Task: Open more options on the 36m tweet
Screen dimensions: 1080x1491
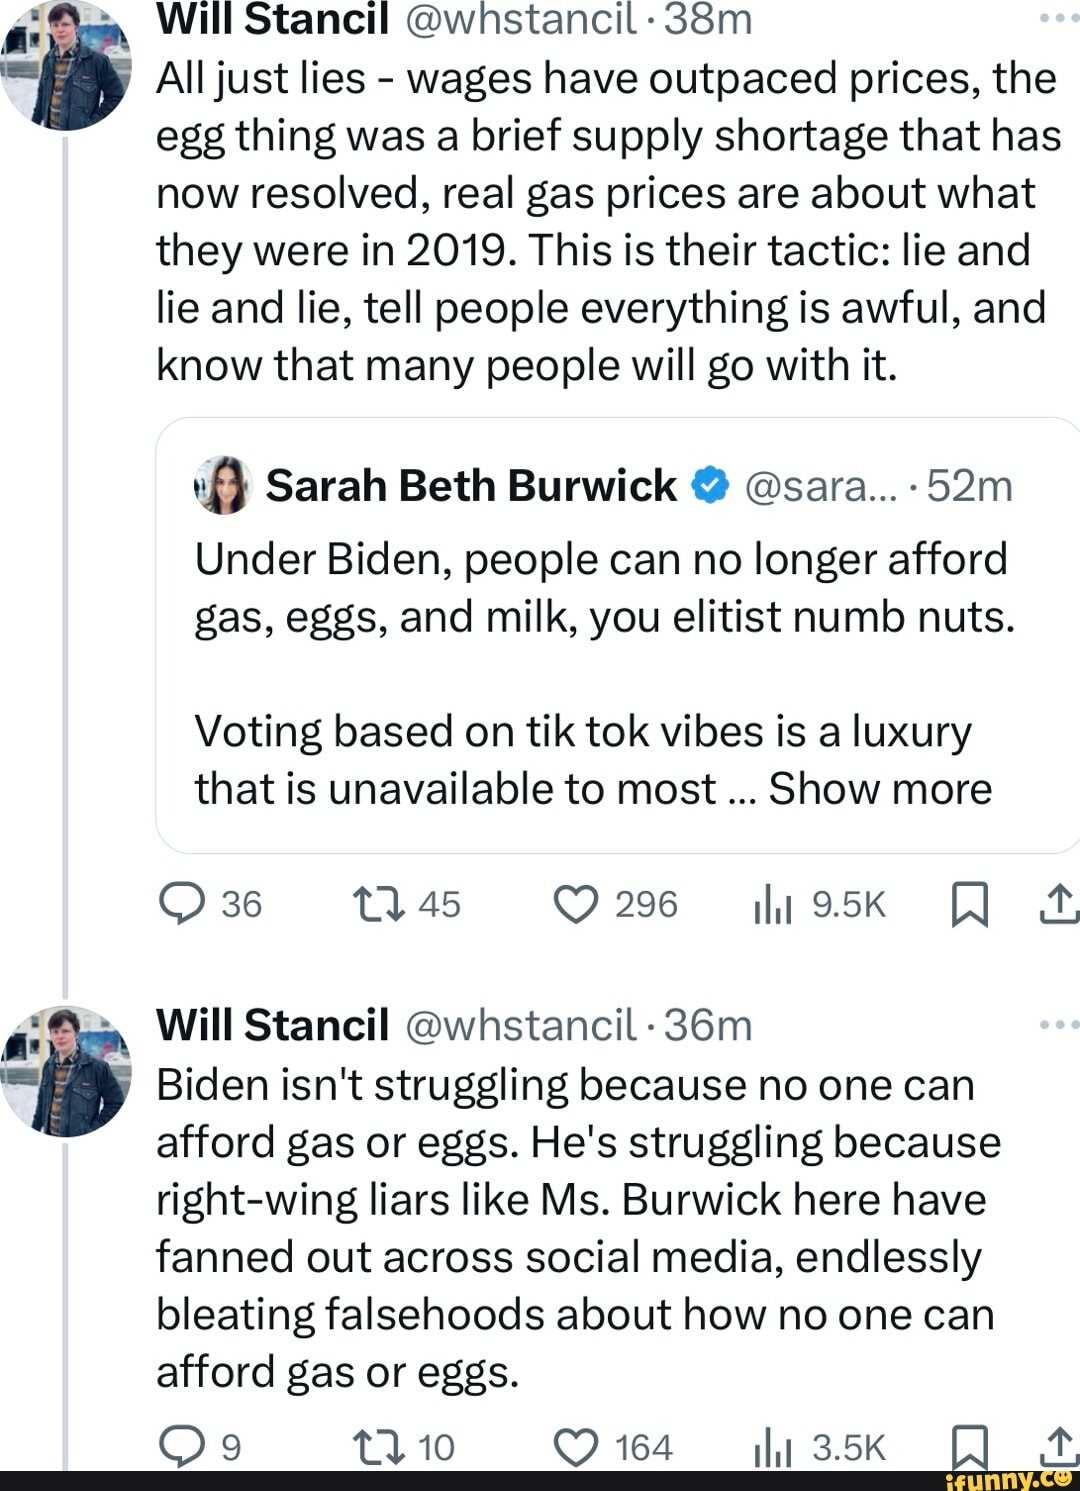Action: pyautogui.click(x=1058, y=1025)
